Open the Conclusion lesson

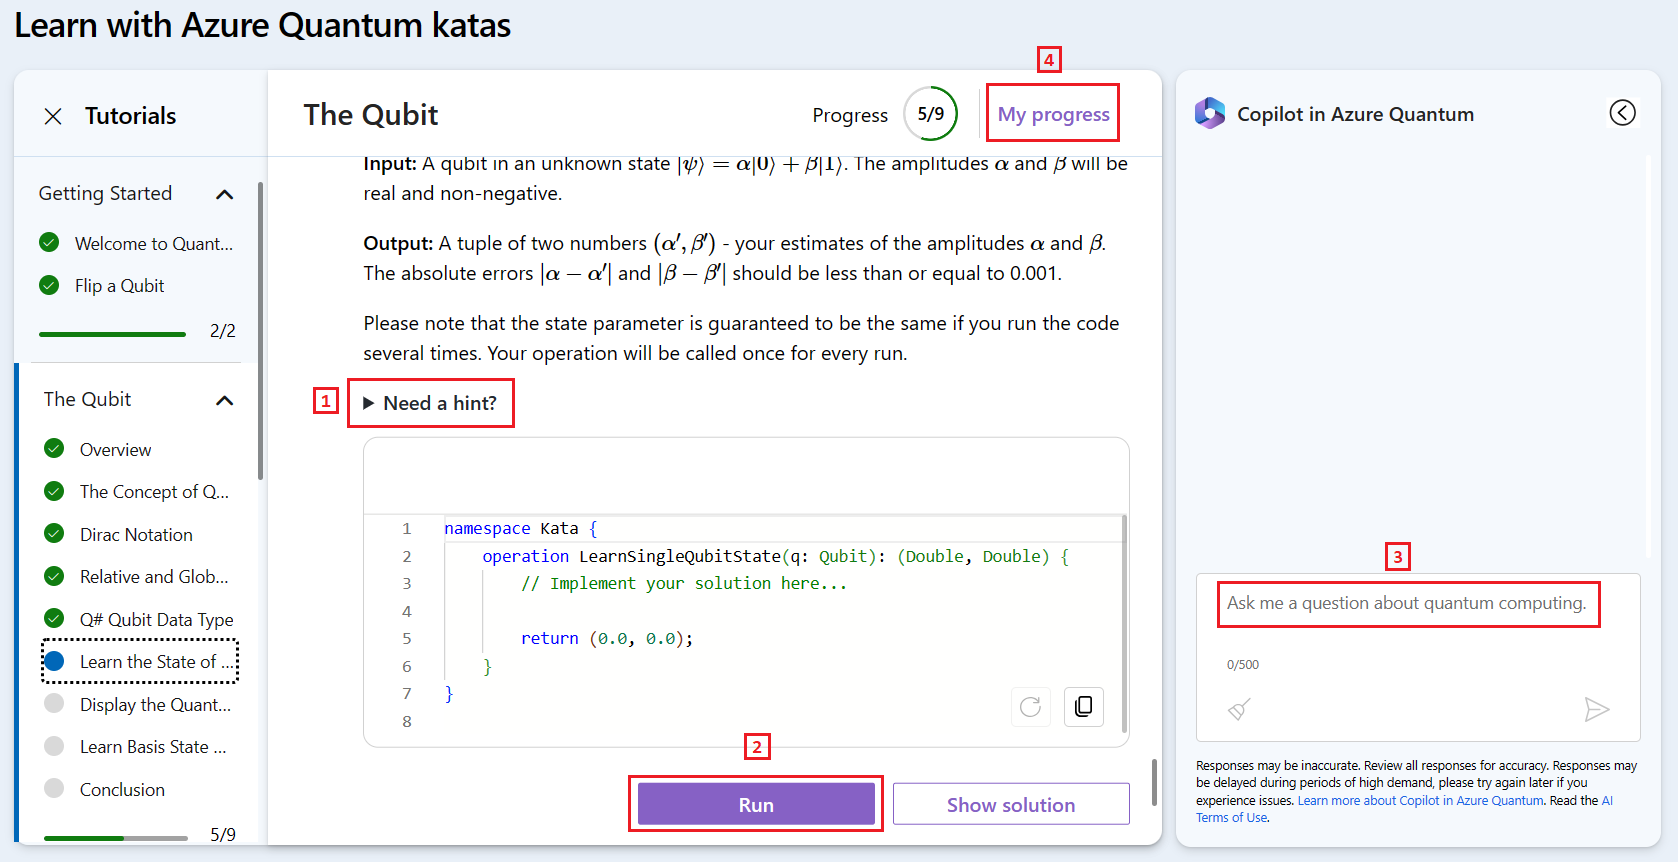pos(122,790)
